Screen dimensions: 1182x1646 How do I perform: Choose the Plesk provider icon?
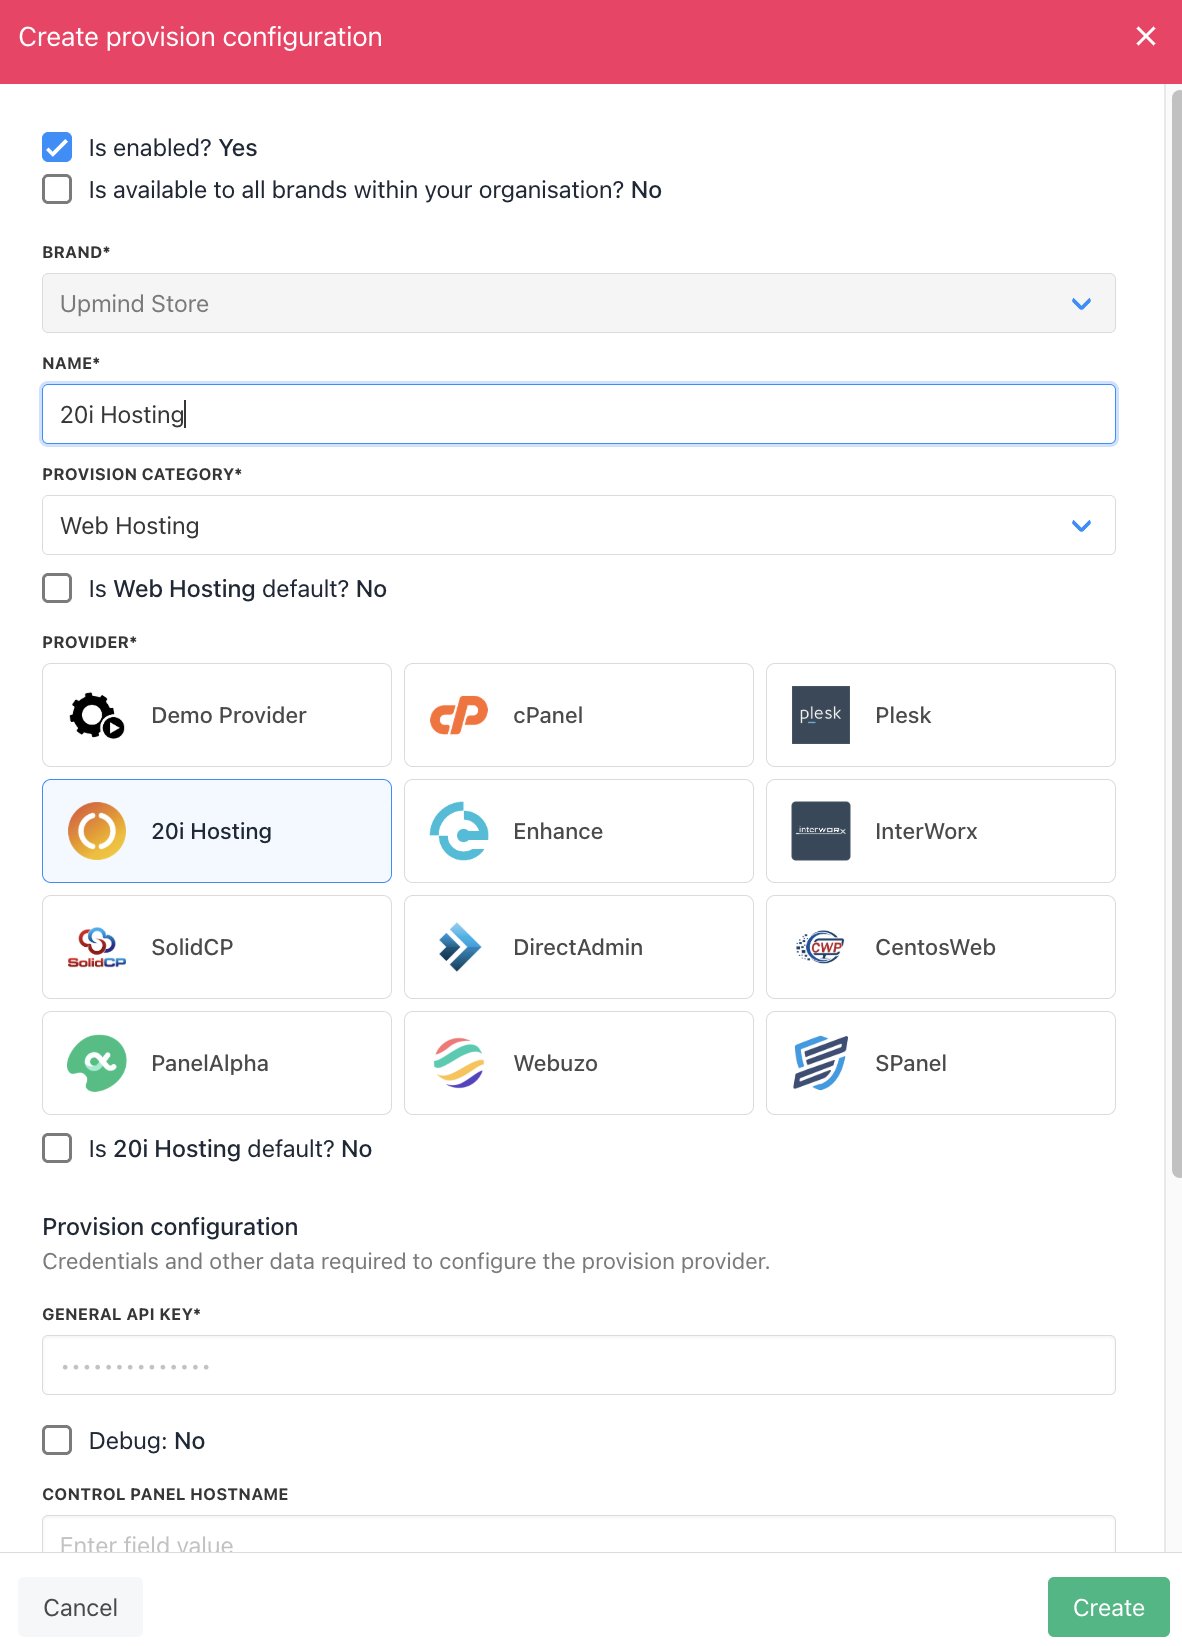821,715
